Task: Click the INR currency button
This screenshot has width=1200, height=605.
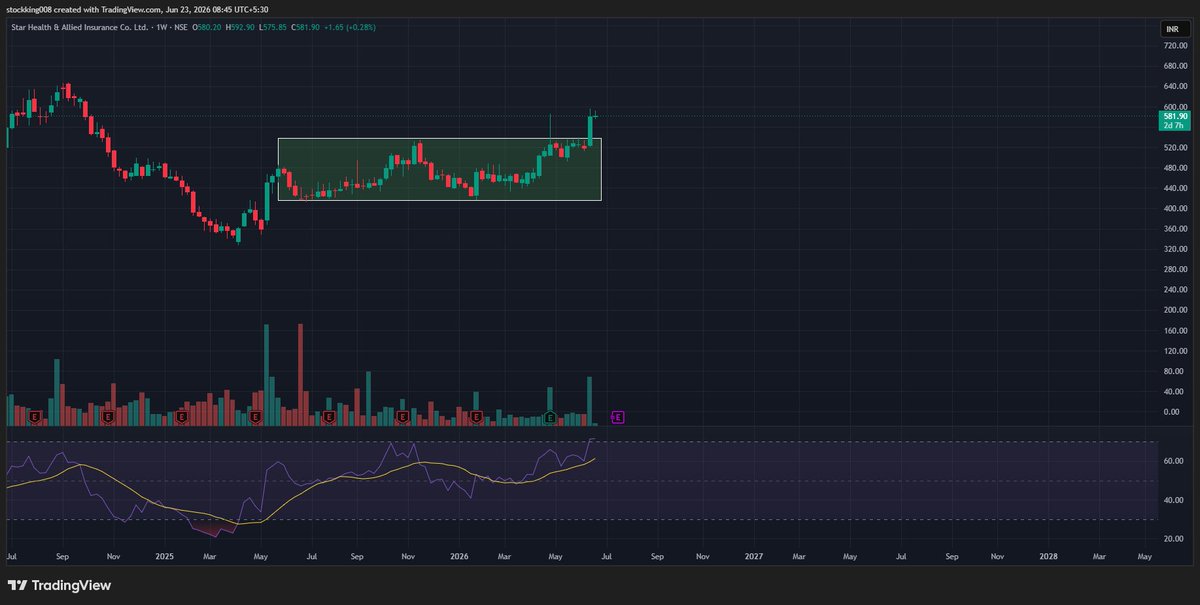Action: (1173, 27)
